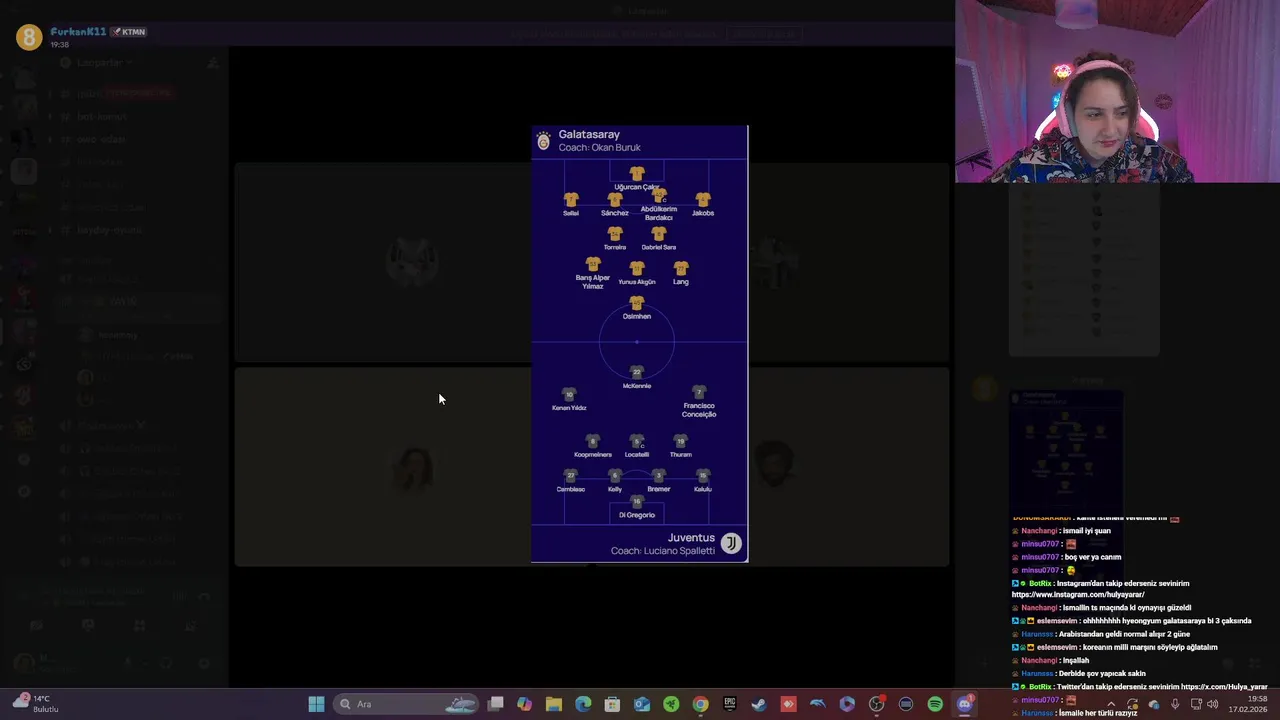The width and height of the screenshot is (1280, 720).
Task: Open Microsoft Store taskbar icon
Action: [x=612, y=704]
